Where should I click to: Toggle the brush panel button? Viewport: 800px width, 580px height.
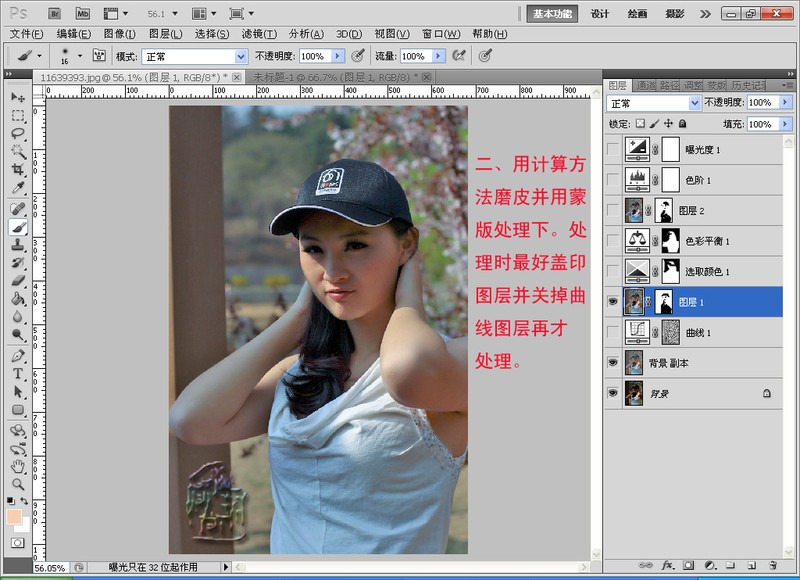tap(99, 56)
